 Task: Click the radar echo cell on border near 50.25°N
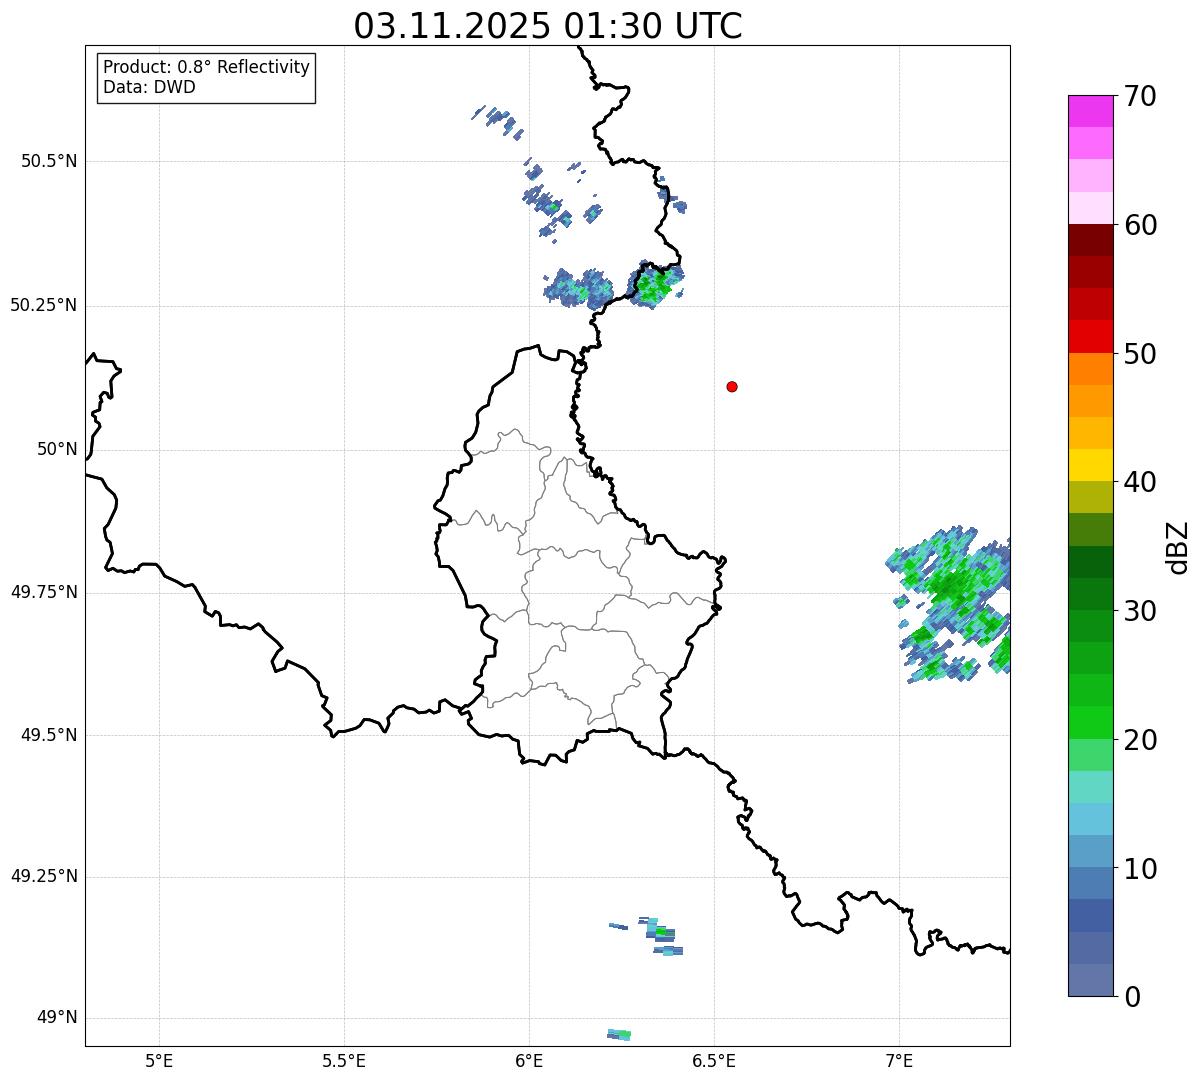click(657, 284)
